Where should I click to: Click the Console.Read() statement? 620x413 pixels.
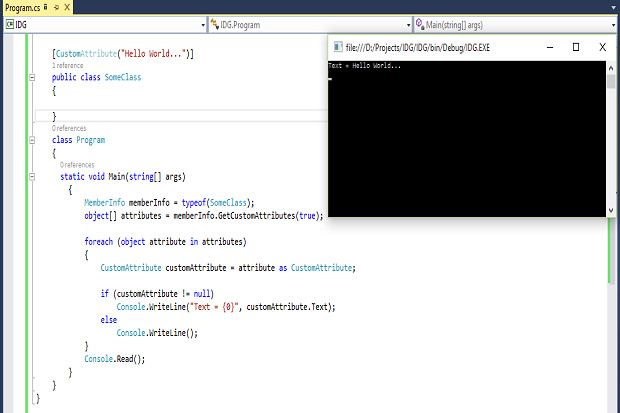pos(115,359)
